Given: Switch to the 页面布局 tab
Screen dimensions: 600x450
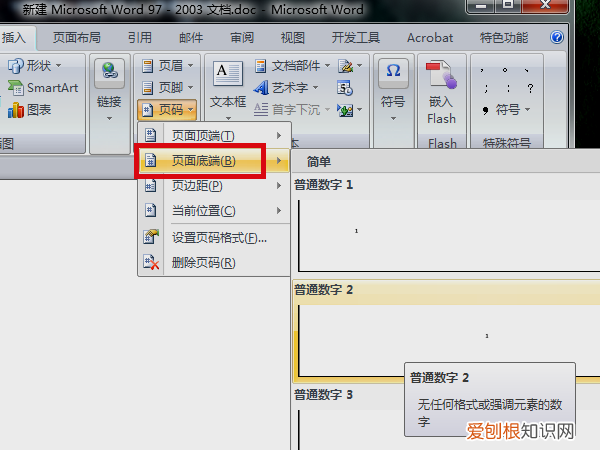Looking at the screenshot, I should click(x=77, y=38).
